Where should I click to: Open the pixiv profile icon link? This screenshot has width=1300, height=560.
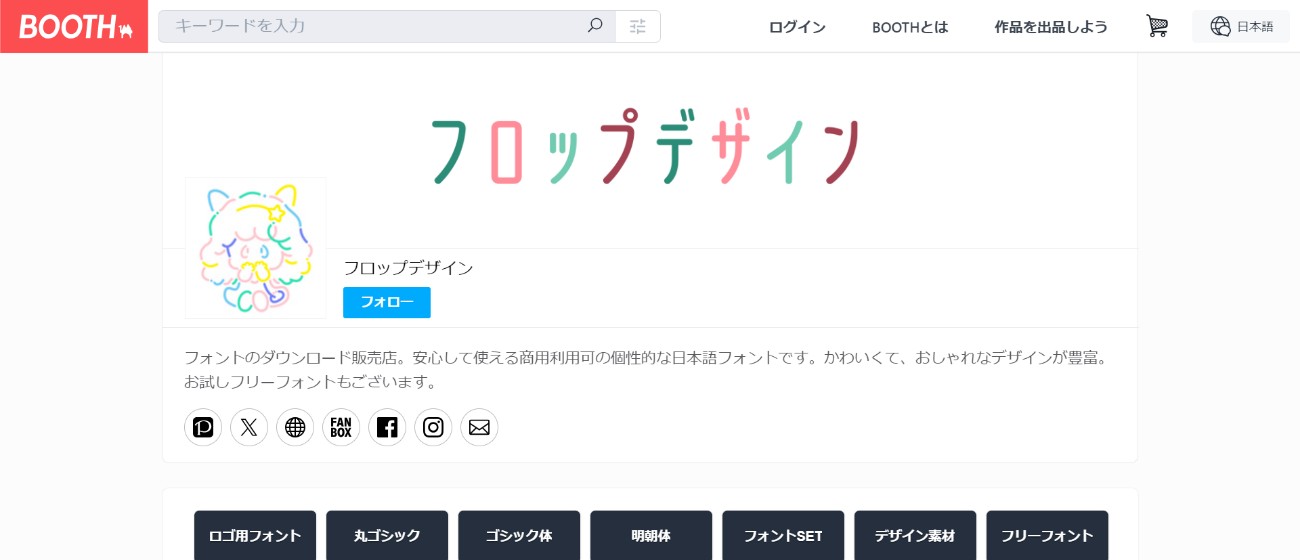[203, 427]
